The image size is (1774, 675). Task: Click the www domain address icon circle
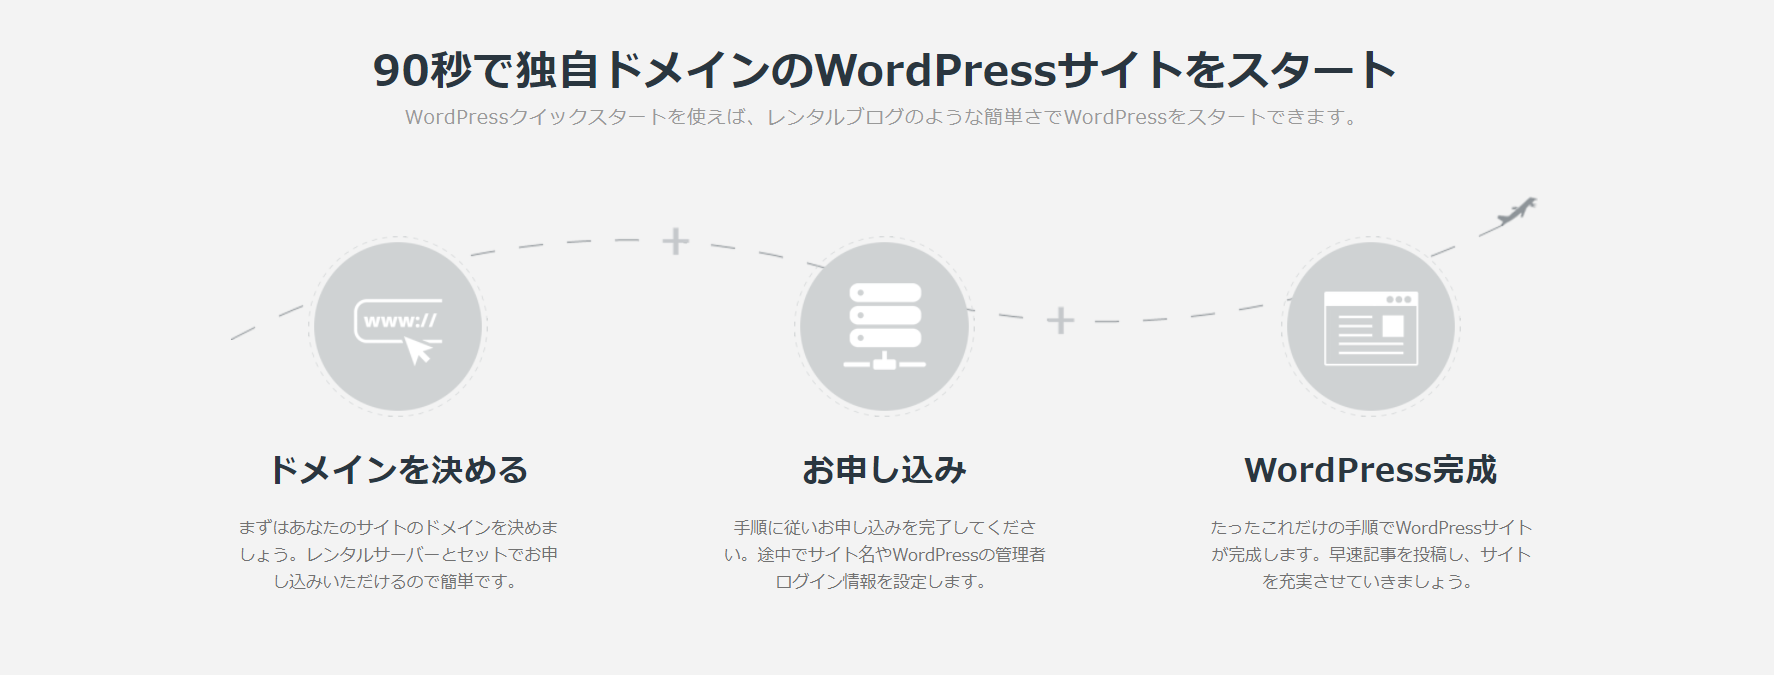tap(398, 326)
